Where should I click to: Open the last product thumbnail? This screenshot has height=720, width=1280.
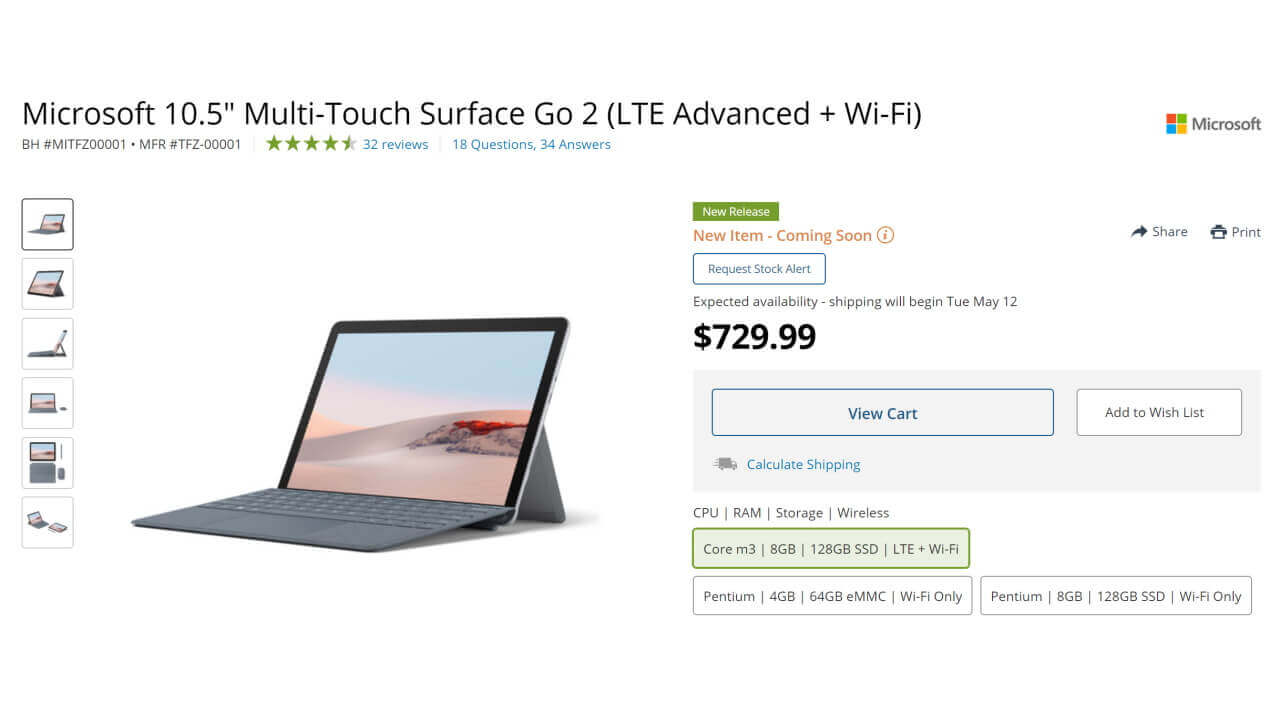(48, 522)
